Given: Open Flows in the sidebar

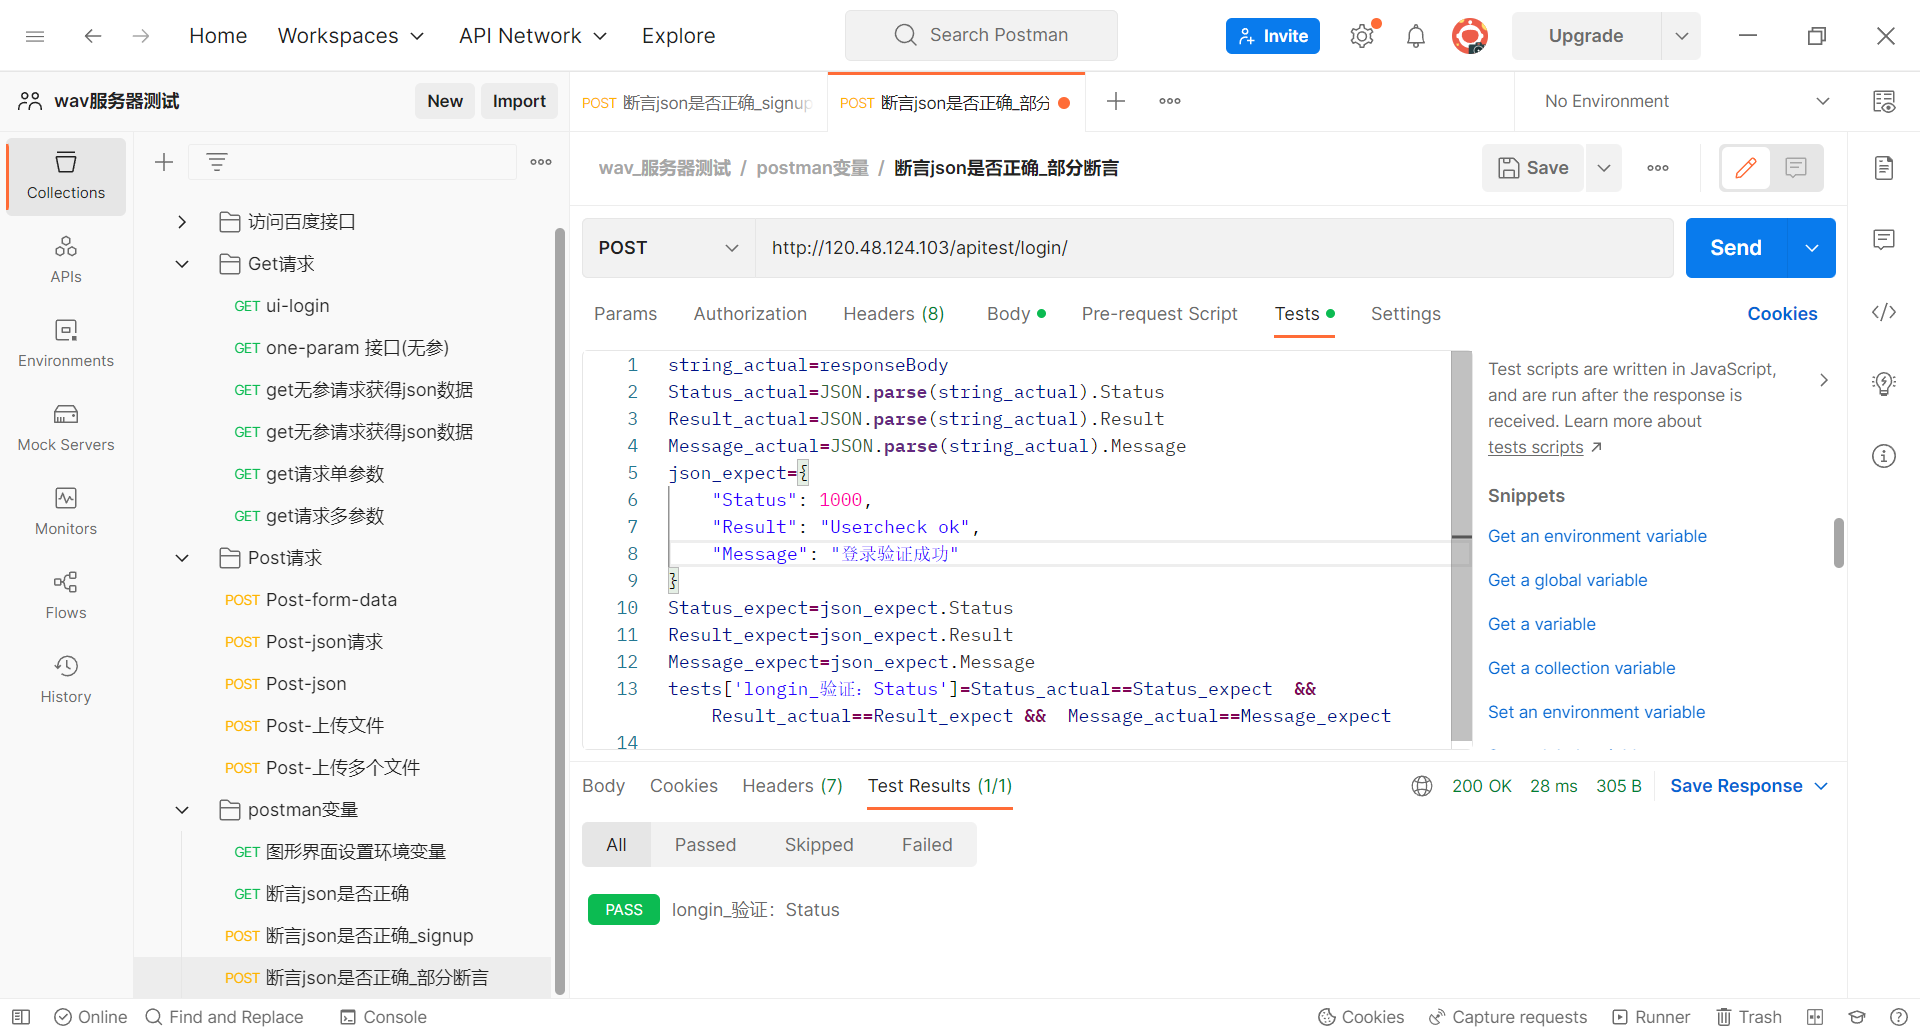Looking at the screenshot, I should tap(66, 596).
